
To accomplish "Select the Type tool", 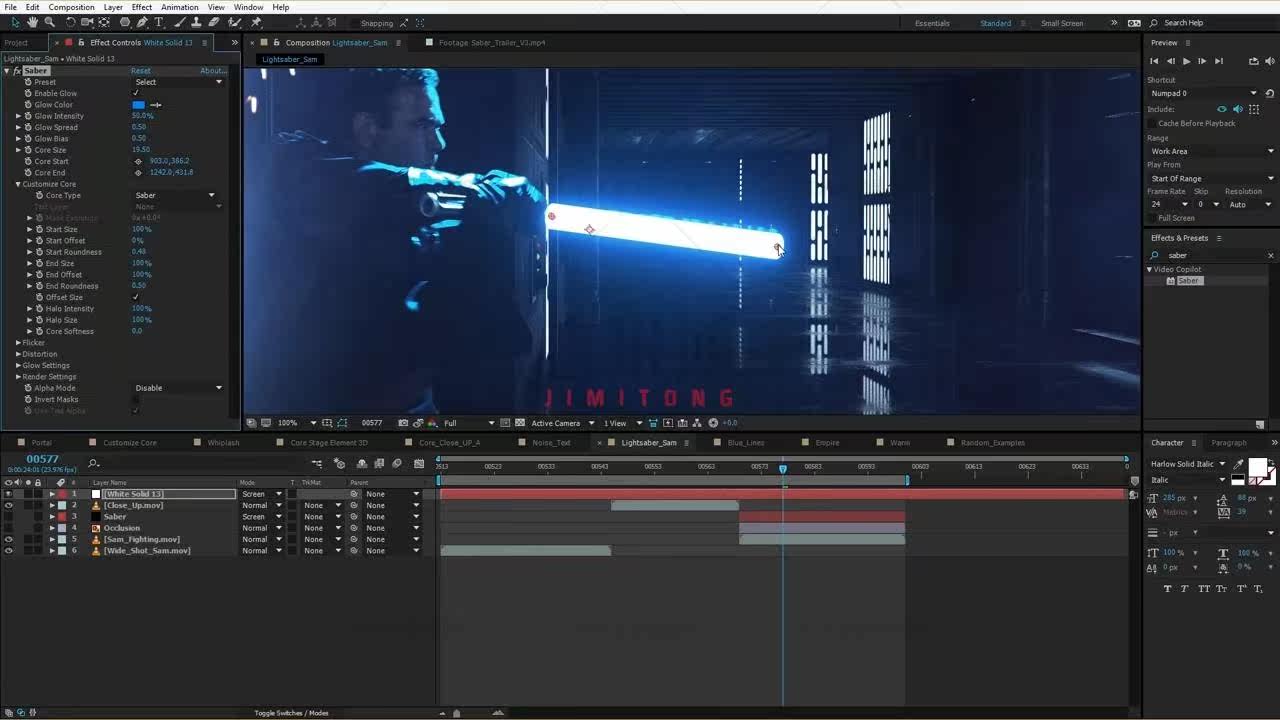I will 158,22.
